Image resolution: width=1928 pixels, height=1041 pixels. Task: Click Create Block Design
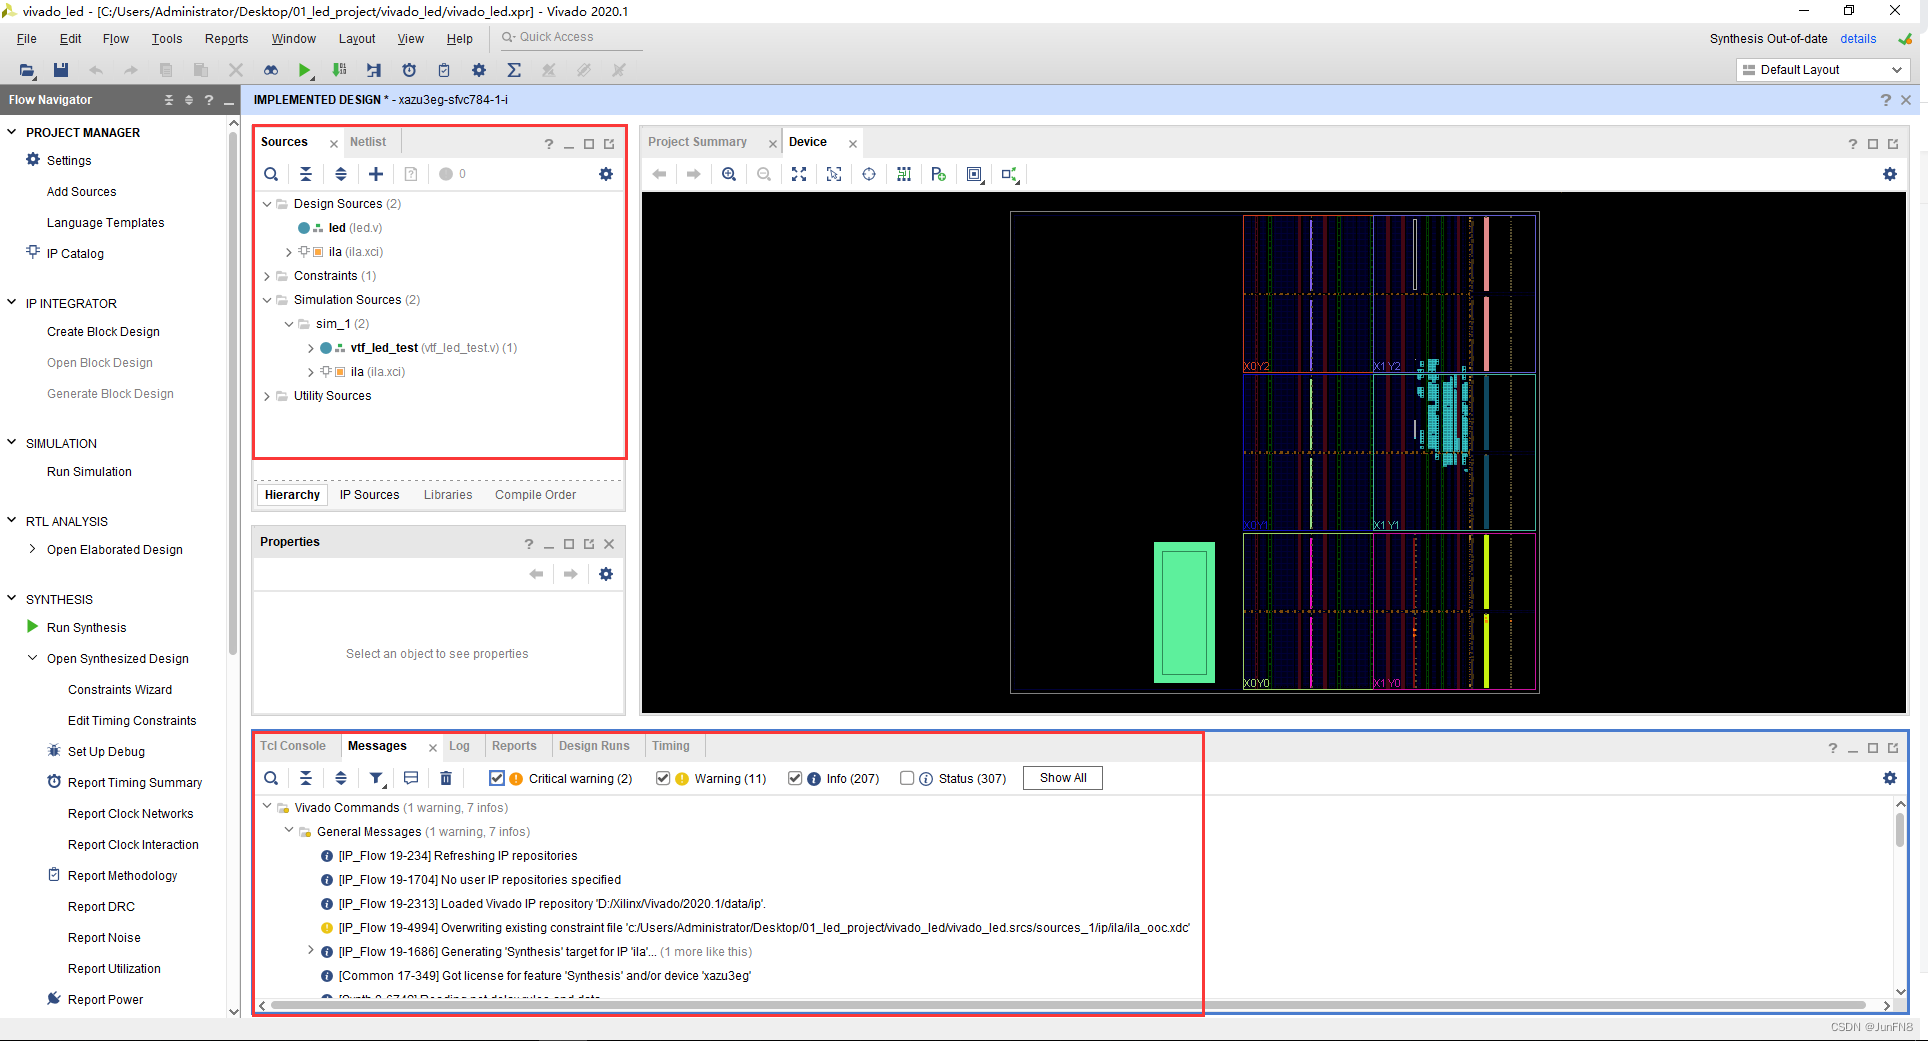(103, 332)
